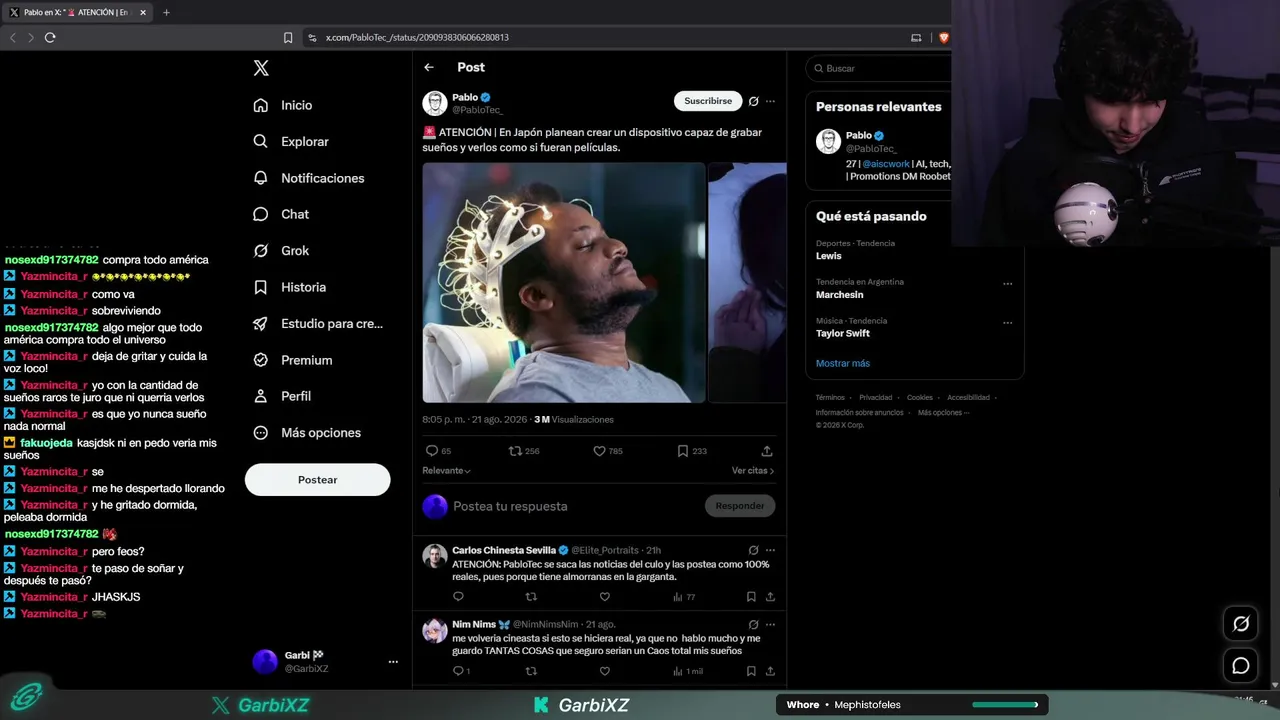Reload the page in the browser
Image resolution: width=1280 pixels, height=720 pixels.
point(50,37)
